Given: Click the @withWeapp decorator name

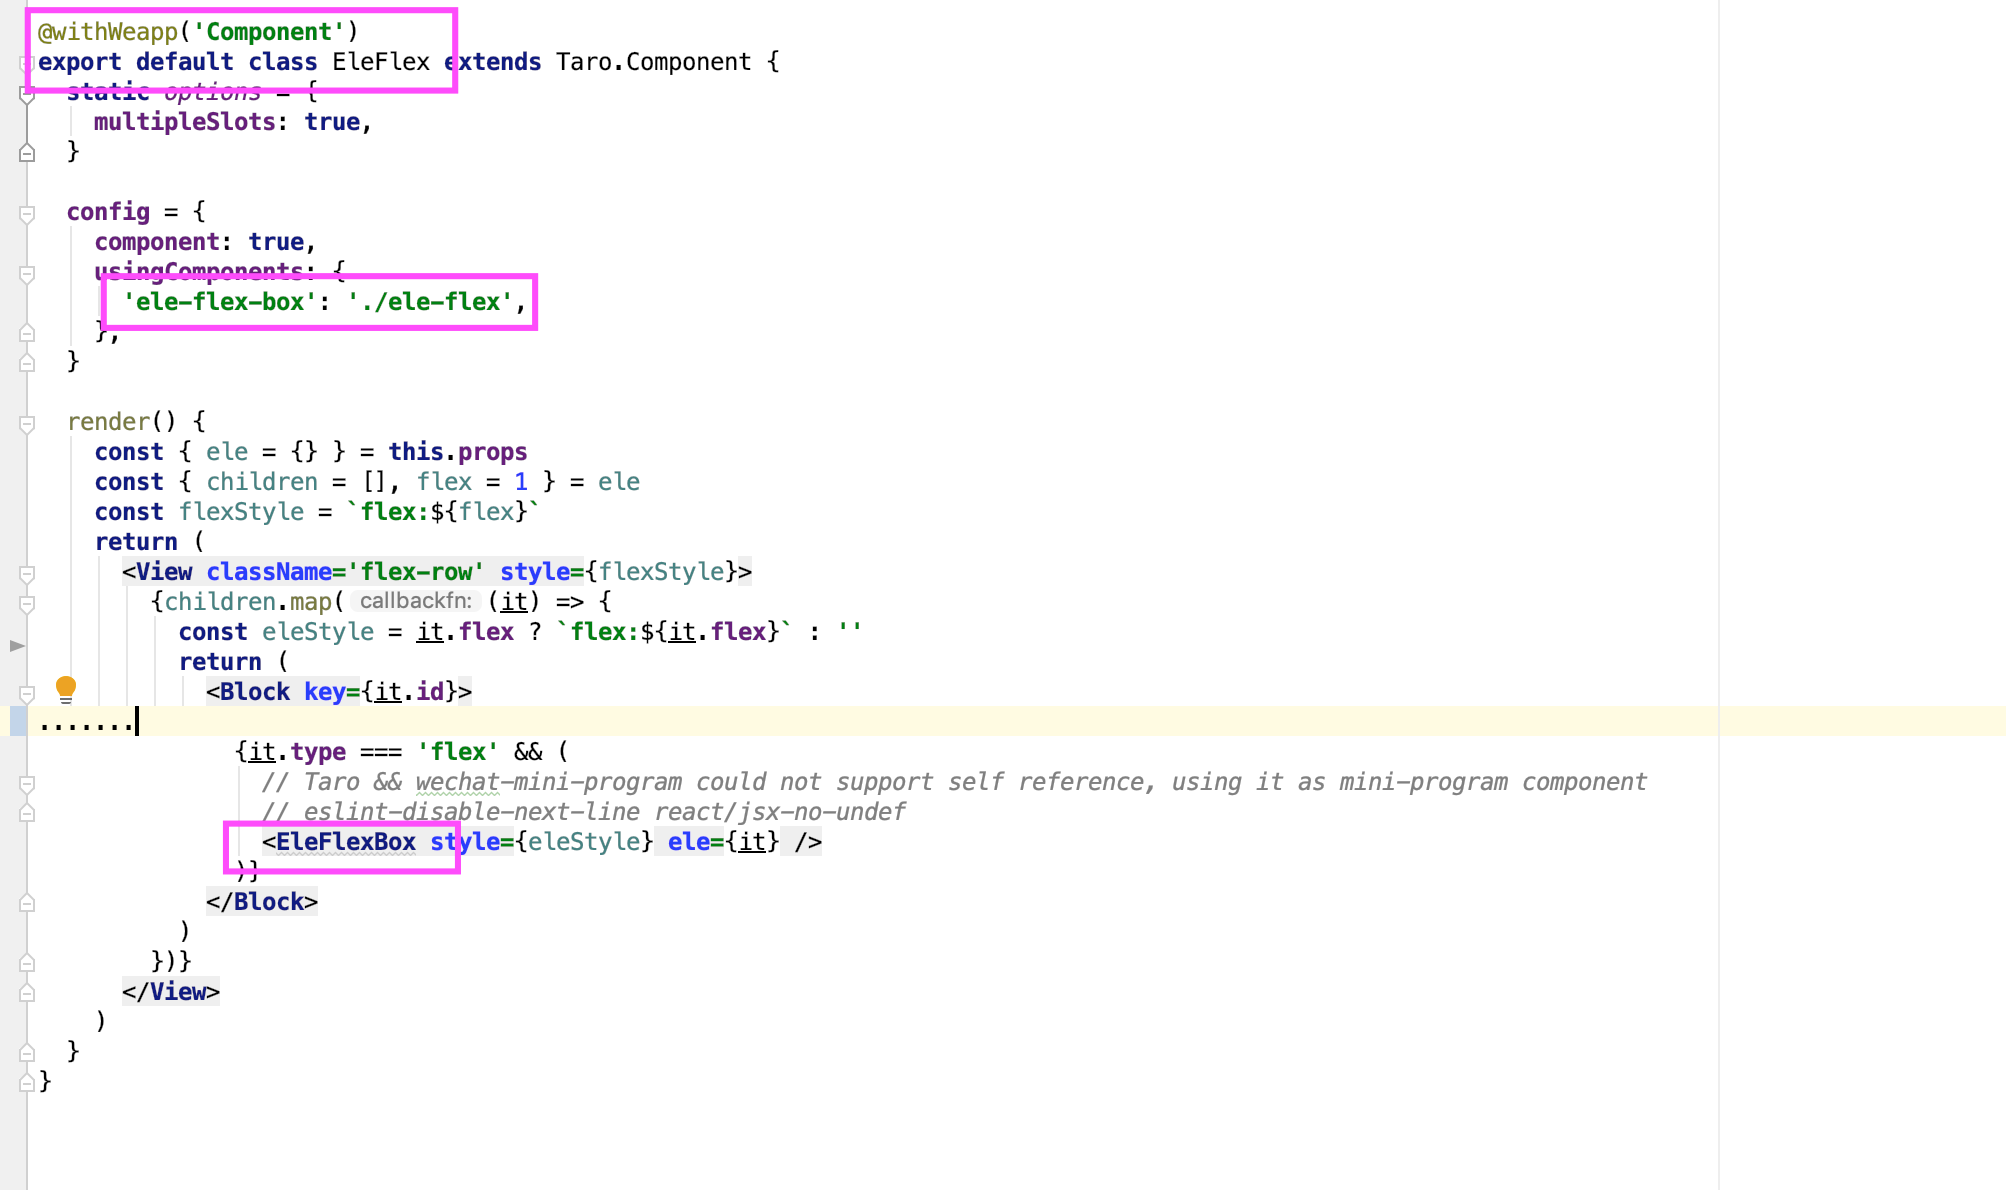Looking at the screenshot, I should [x=108, y=32].
